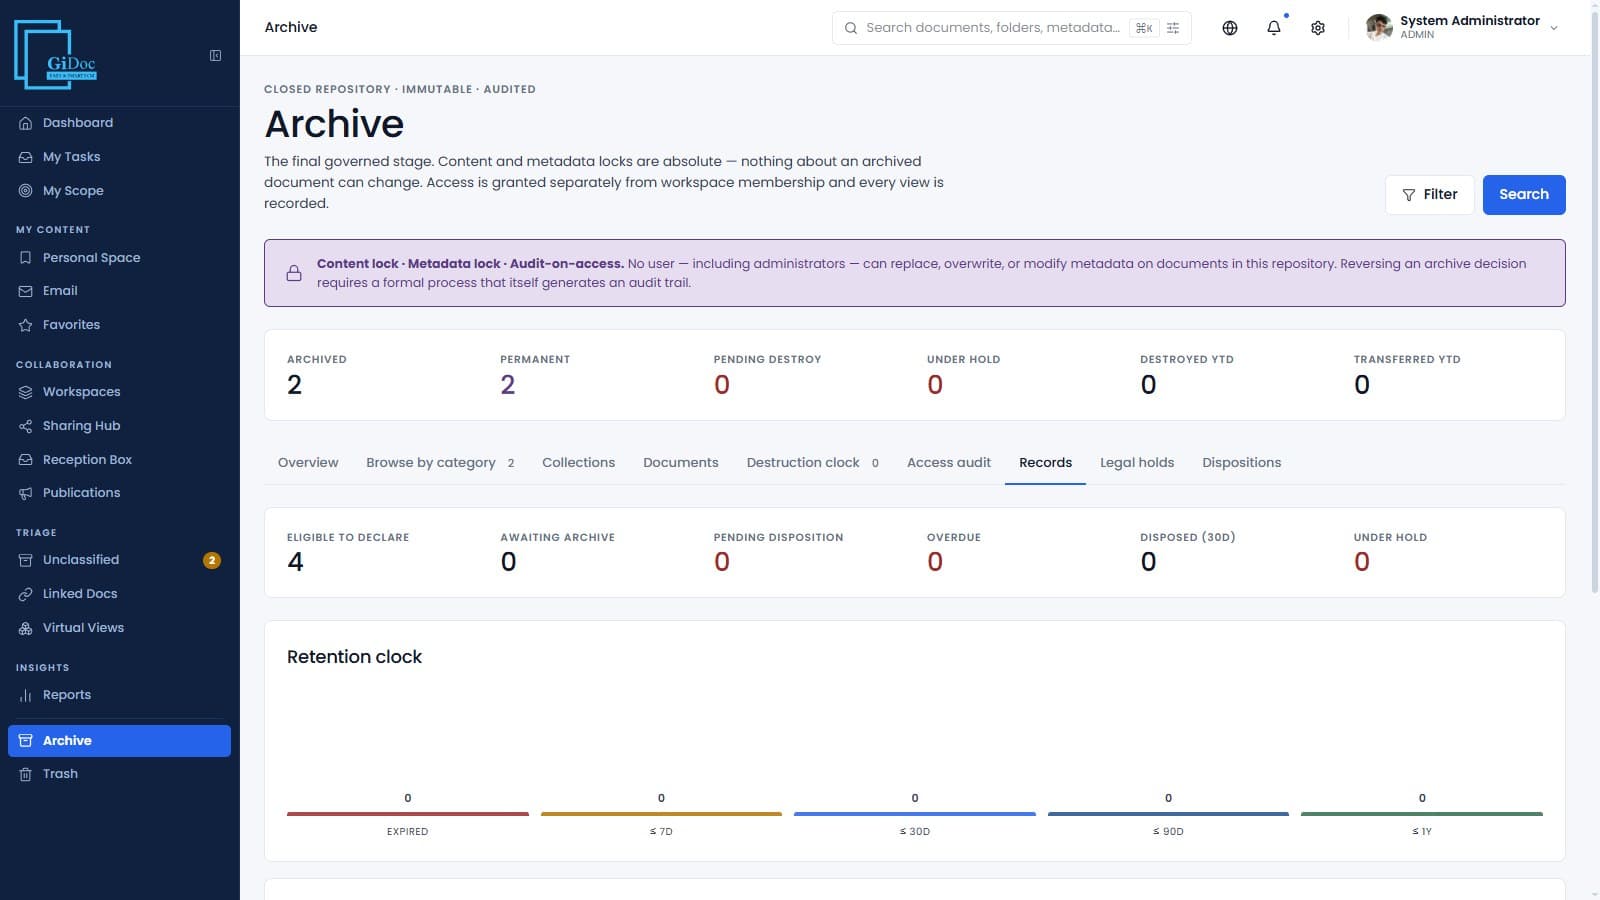
Task: Click the blue Search button
Action: click(x=1524, y=195)
